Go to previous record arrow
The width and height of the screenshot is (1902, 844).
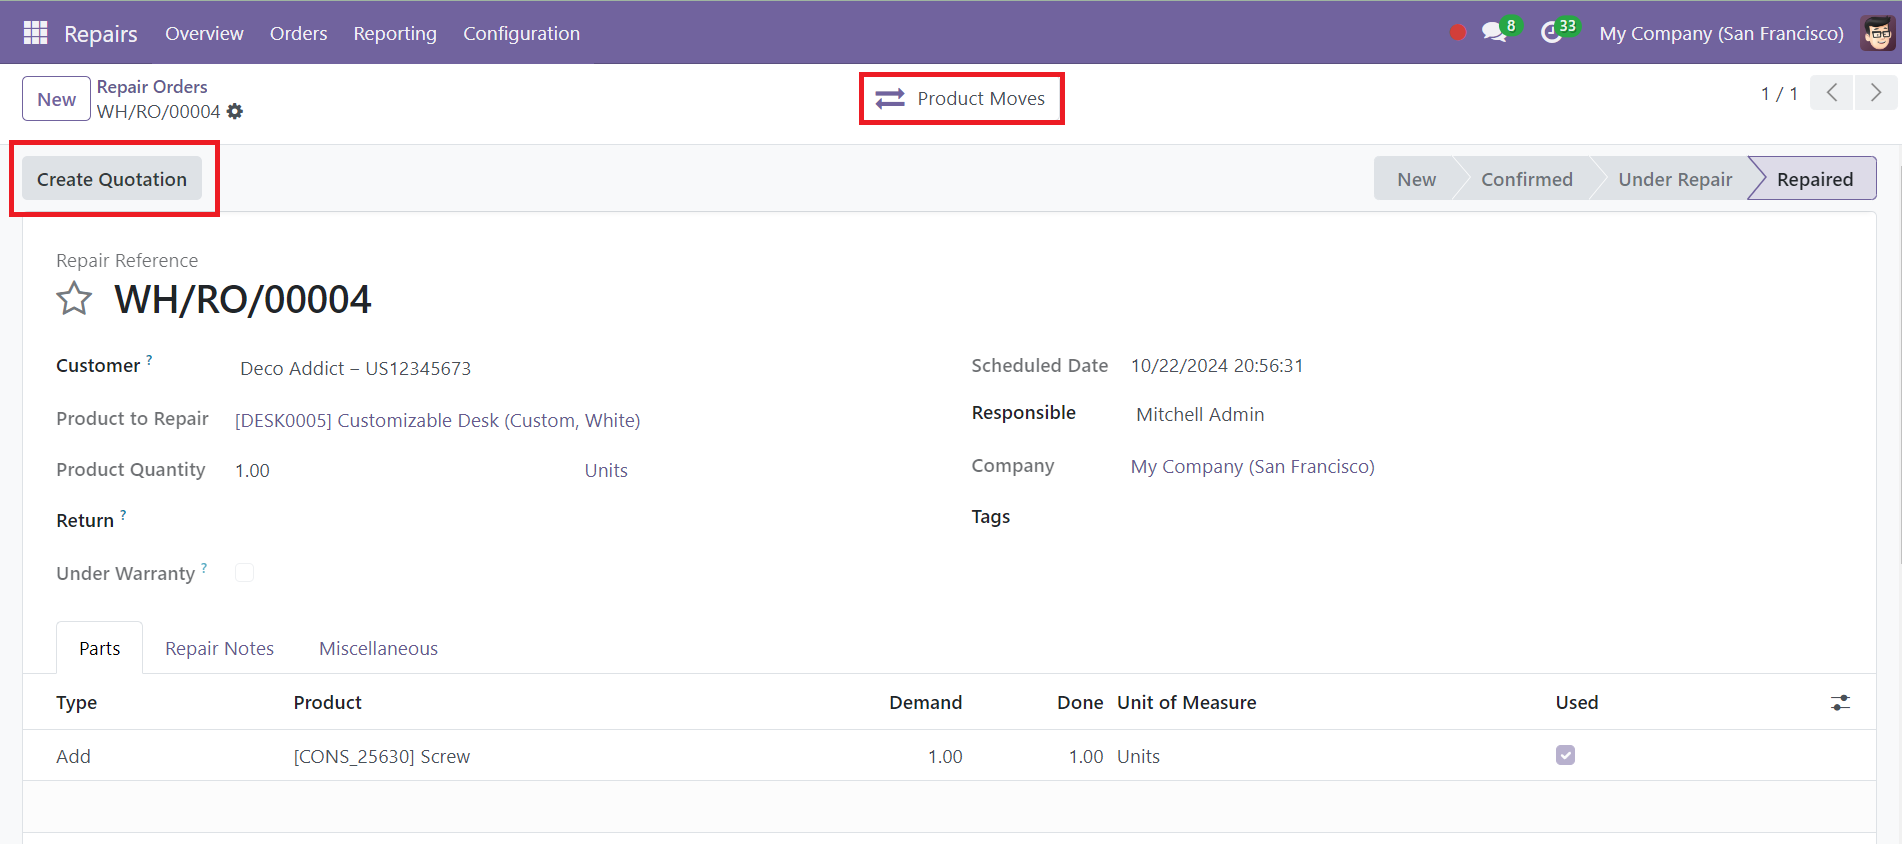coord(1832,93)
